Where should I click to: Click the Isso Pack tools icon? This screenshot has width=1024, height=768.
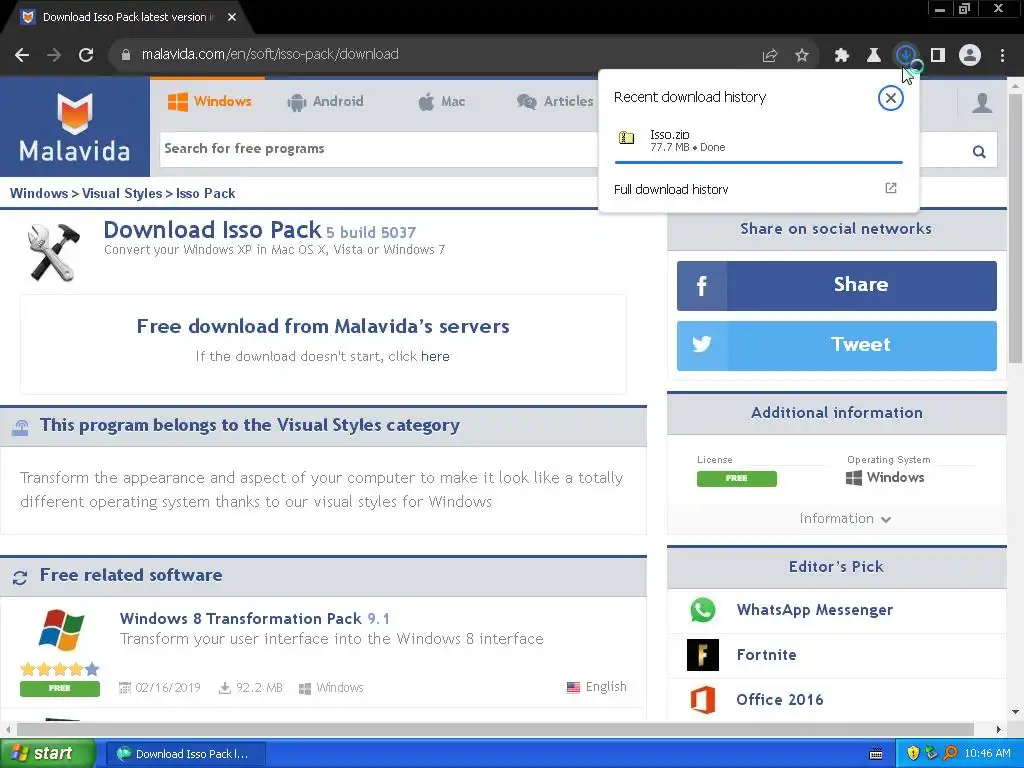coord(54,251)
